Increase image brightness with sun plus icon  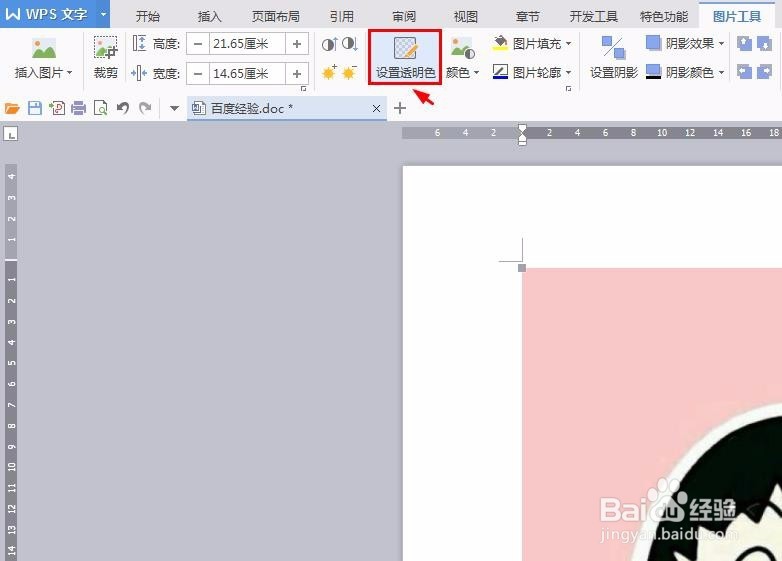[330, 73]
